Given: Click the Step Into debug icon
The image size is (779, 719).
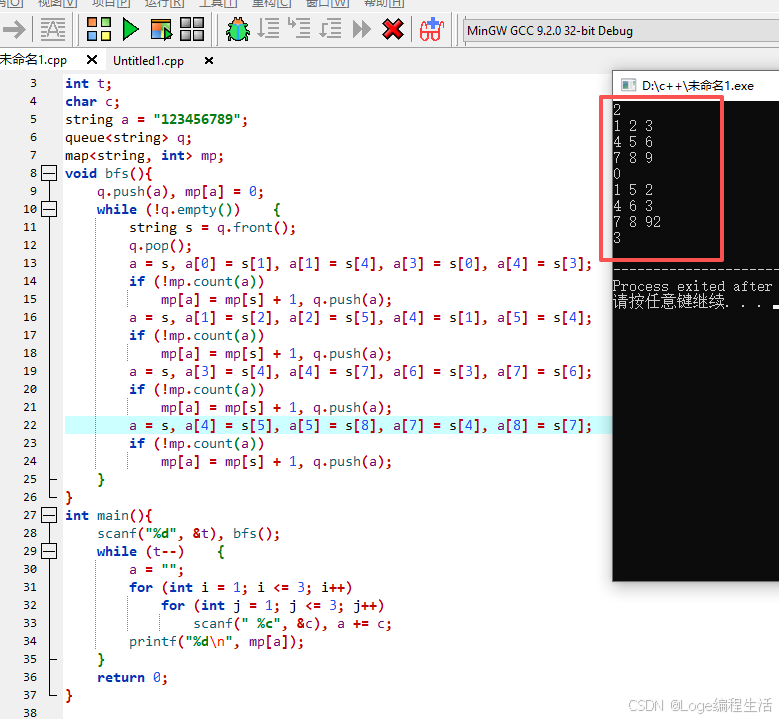Looking at the screenshot, I should (x=299, y=29).
